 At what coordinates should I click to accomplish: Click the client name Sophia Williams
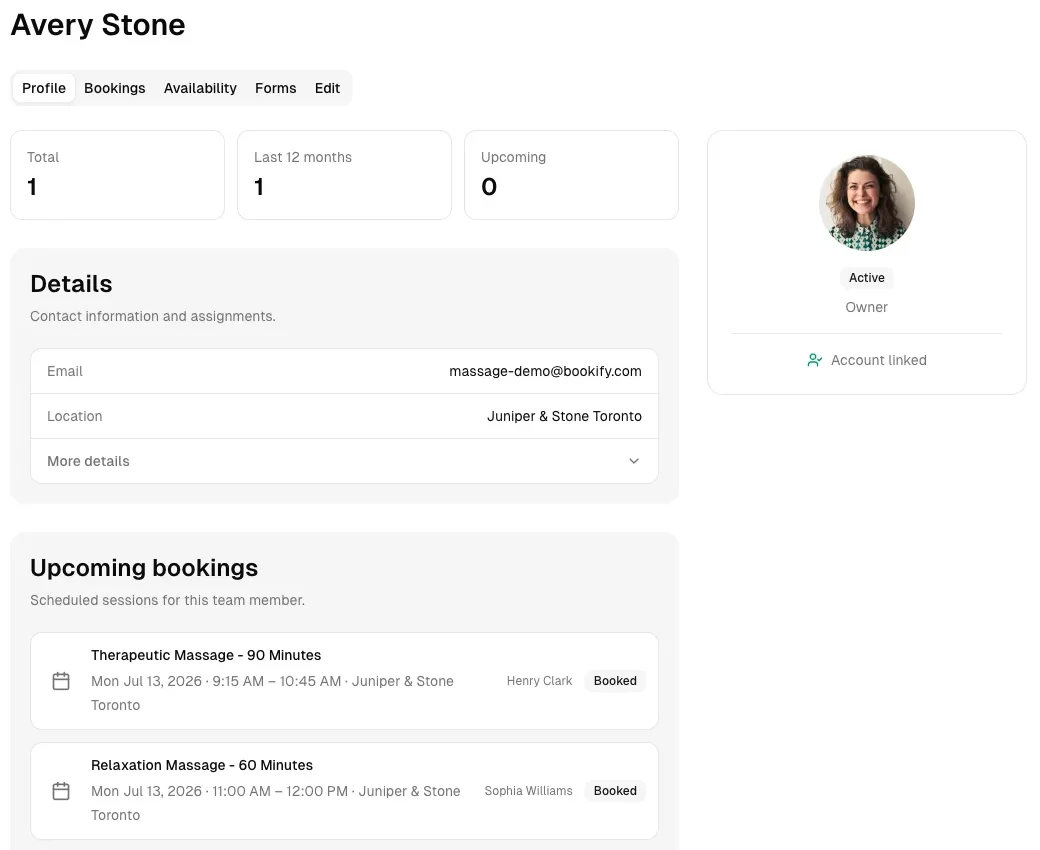528,791
